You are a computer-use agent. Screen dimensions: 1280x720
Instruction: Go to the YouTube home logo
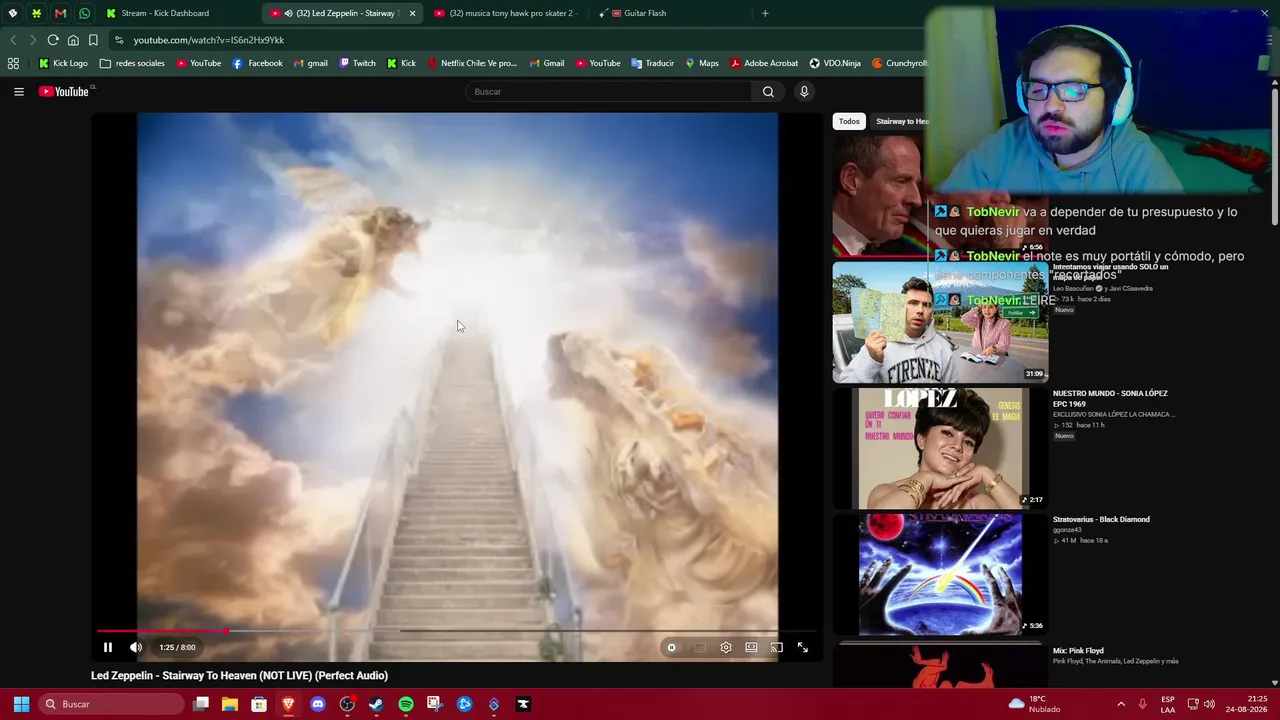tap(64, 91)
